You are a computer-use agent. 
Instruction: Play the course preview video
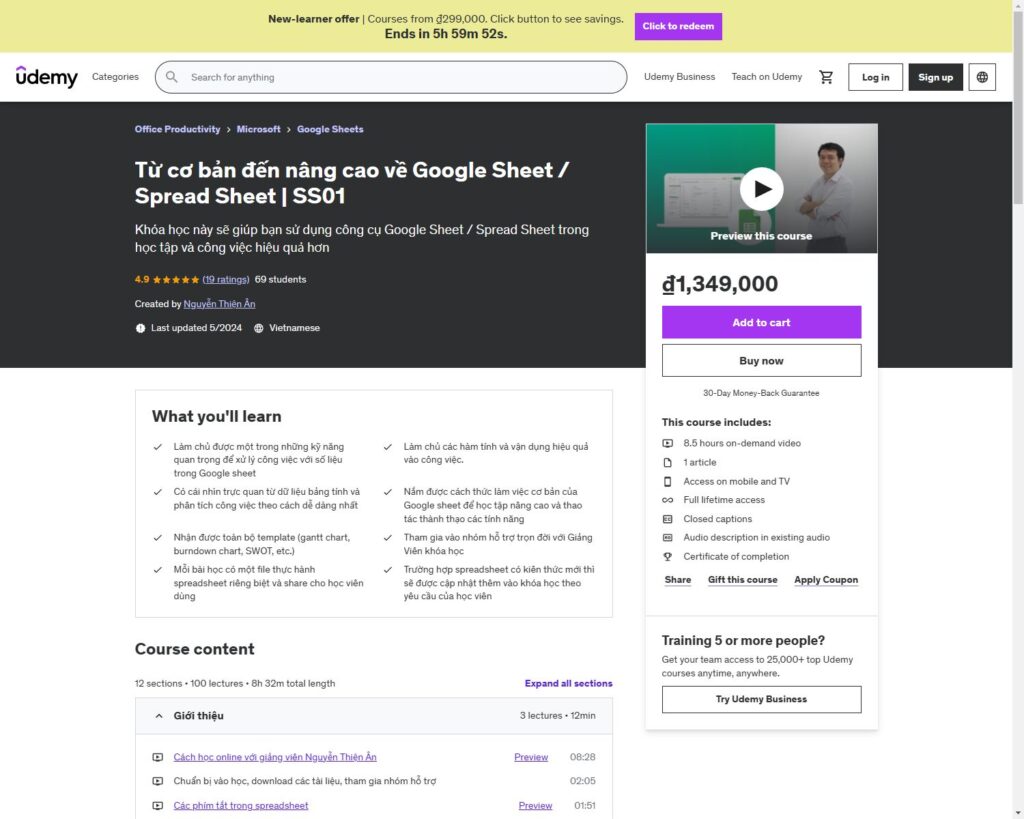tap(761, 188)
